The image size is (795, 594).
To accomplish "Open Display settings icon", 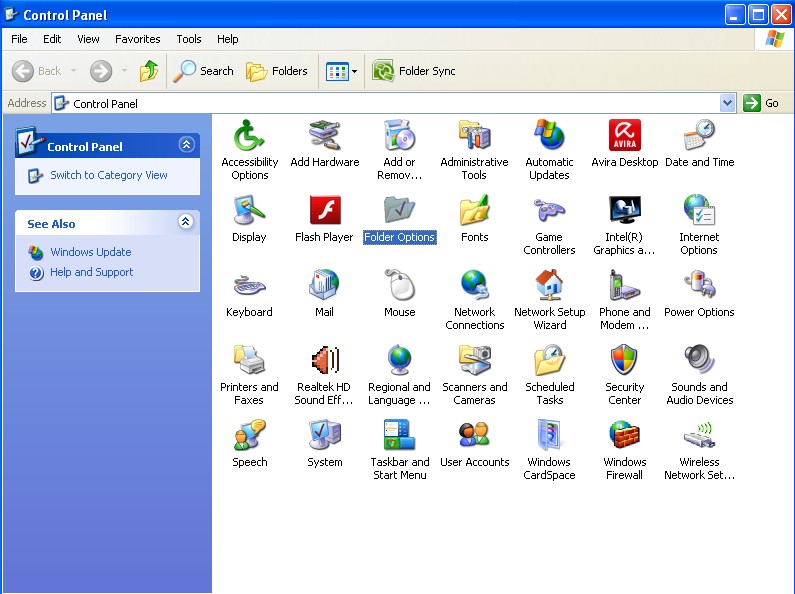I will pyautogui.click(x=249, y=210).
